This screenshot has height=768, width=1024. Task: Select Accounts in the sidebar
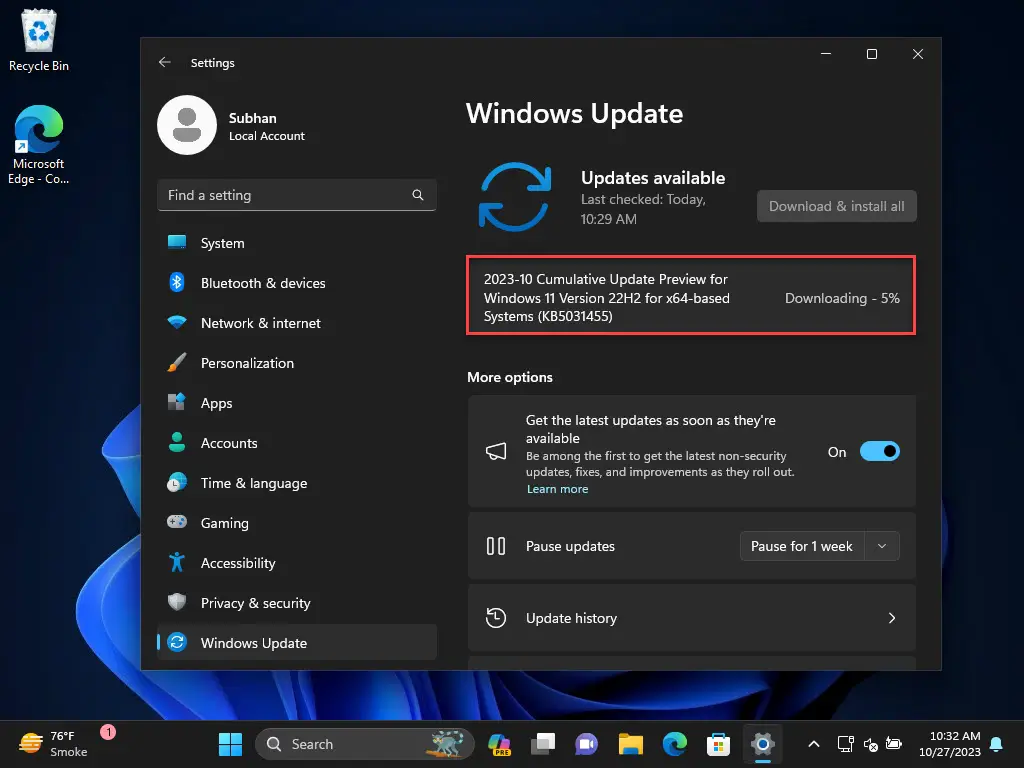(x=296, y=443)
